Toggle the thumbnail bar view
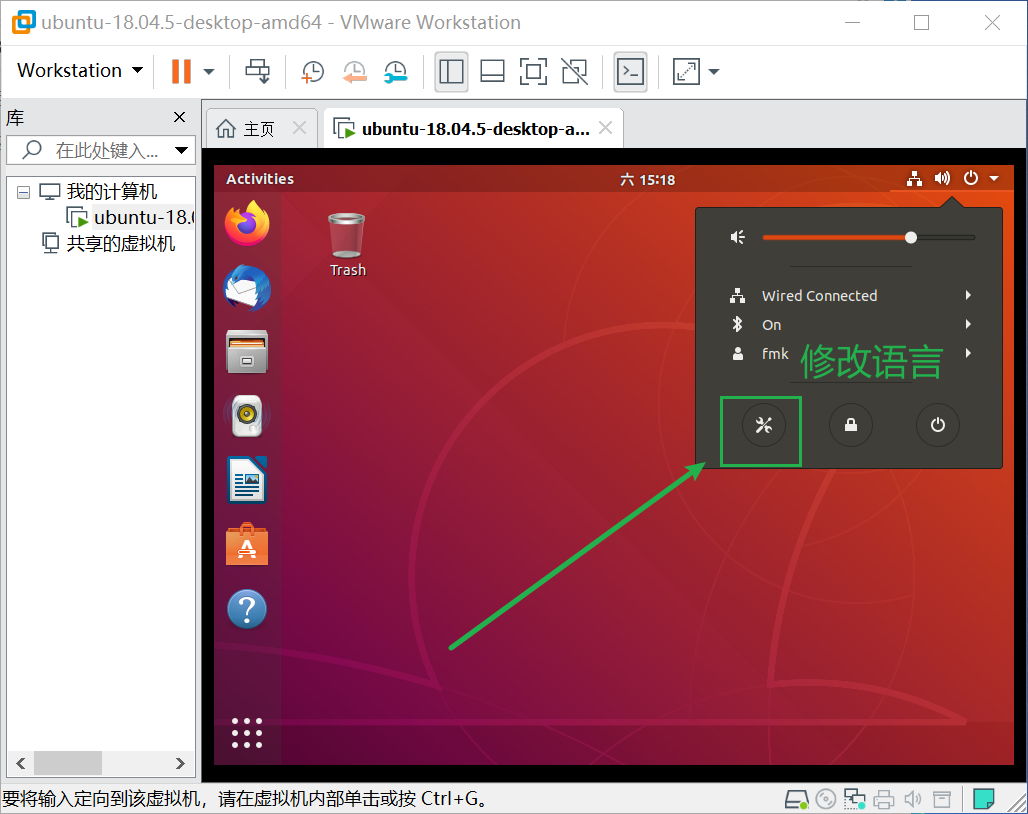The height and width of the screenshot is (814, 1028). click(x=492, y=71)
